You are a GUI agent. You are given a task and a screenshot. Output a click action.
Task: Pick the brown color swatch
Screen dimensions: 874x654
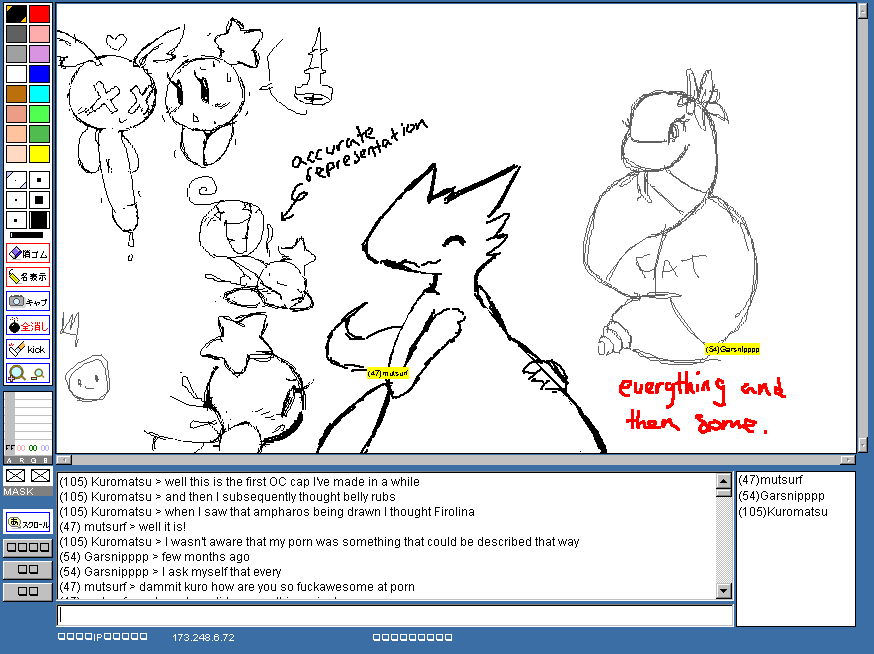click(x=16, y=94)
